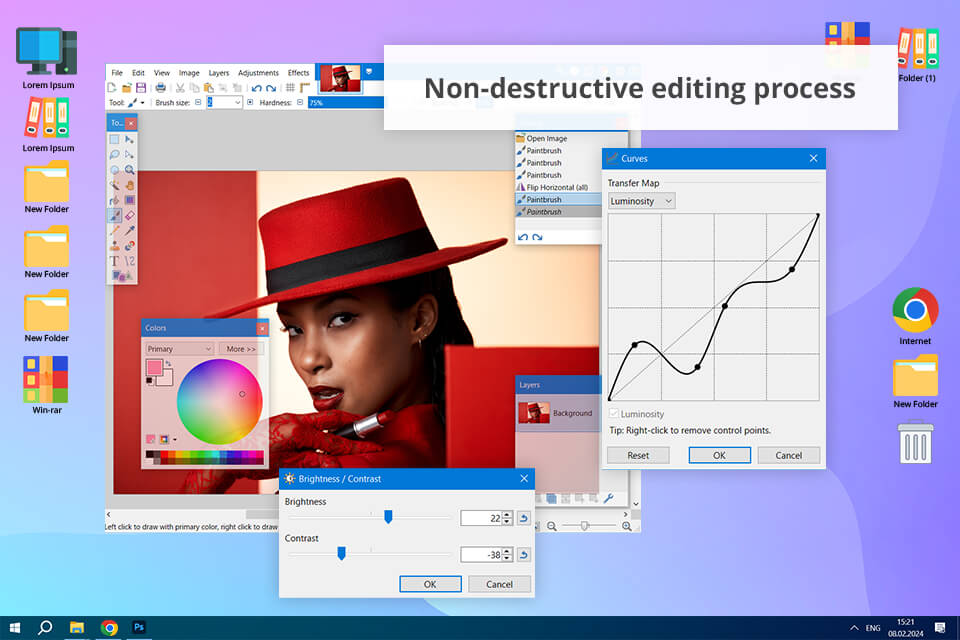The image size is (960, 640).
Task: Open the Tool chooser dropdown arrow
Action: [143, 103]
